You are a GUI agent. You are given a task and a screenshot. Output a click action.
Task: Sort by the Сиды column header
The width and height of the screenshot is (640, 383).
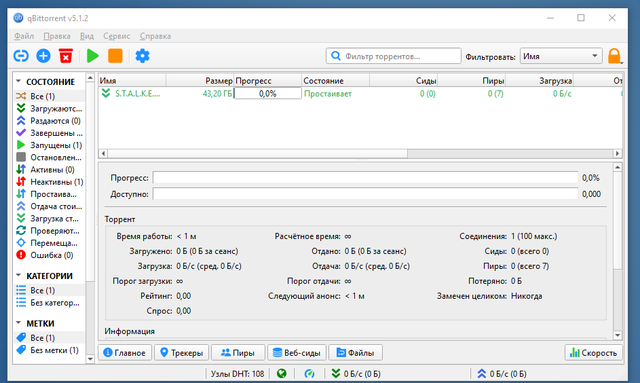pyautogui.click(x=403, y=80)
